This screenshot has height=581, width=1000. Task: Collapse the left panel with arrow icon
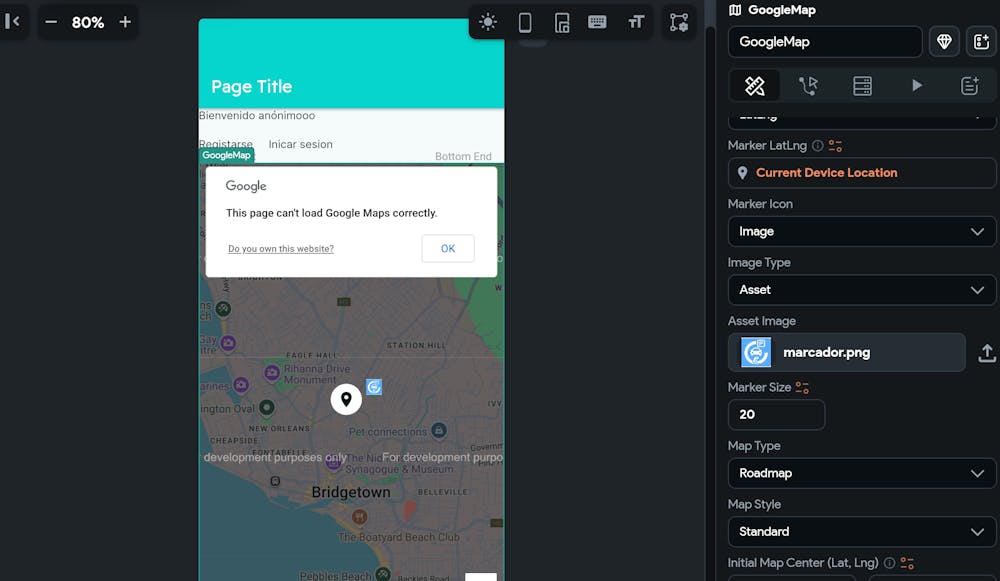12,22
